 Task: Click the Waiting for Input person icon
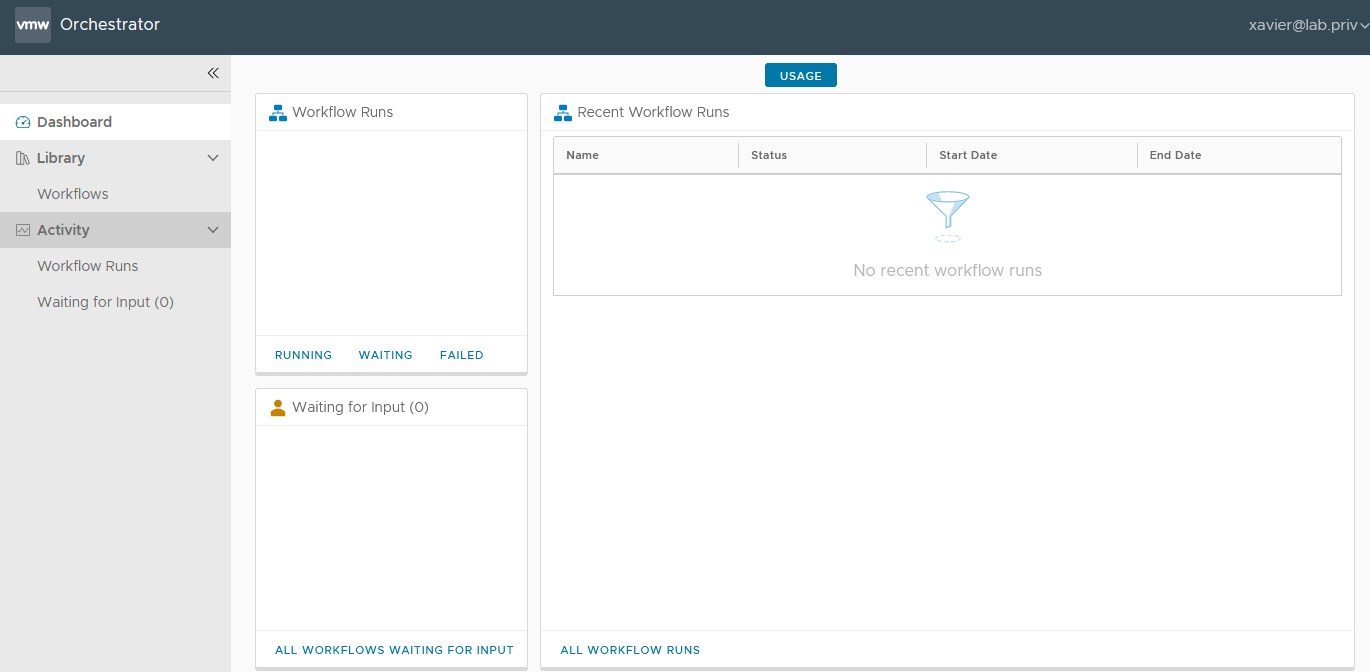(x=278, y=407)
